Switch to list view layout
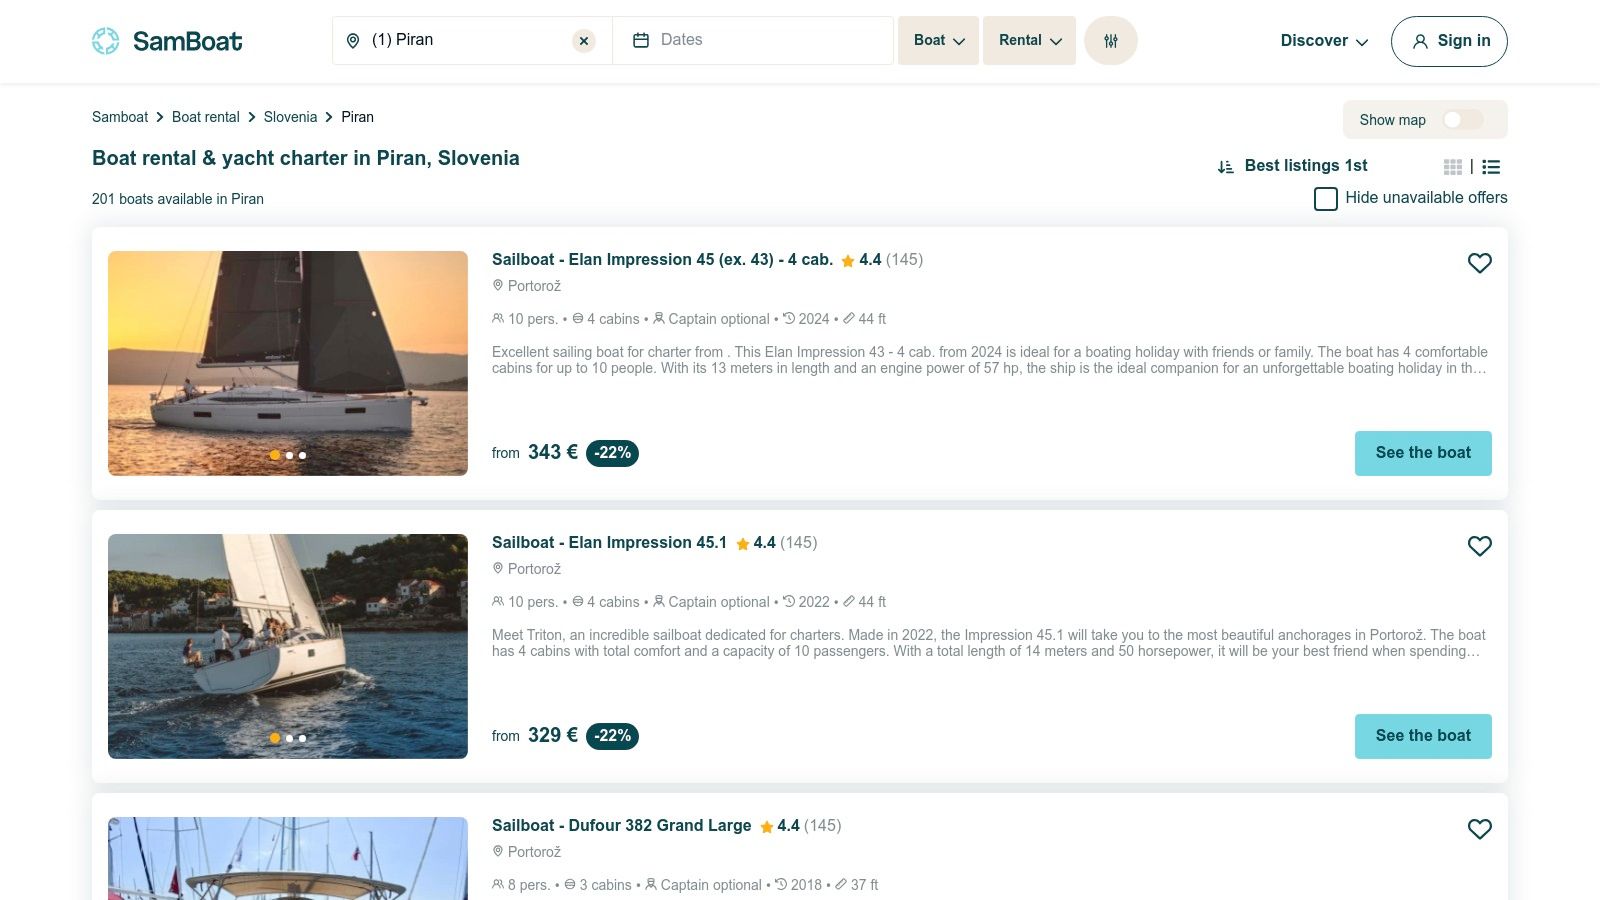Image resolution: width=1600 pixels, height=900 pixels. point(1491,167)
